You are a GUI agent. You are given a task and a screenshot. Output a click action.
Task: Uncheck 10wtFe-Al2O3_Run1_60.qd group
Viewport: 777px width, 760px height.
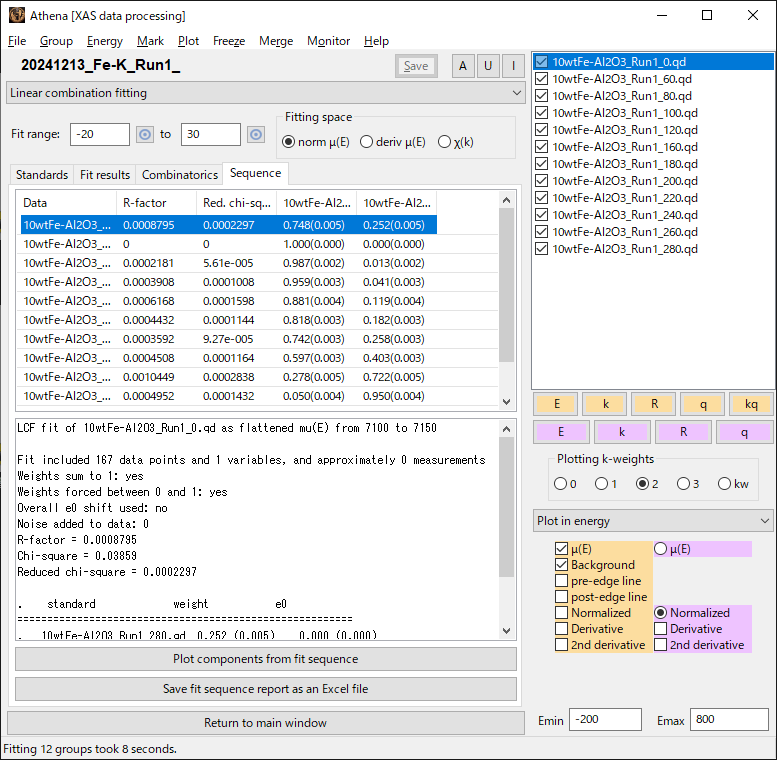(542, 79)
